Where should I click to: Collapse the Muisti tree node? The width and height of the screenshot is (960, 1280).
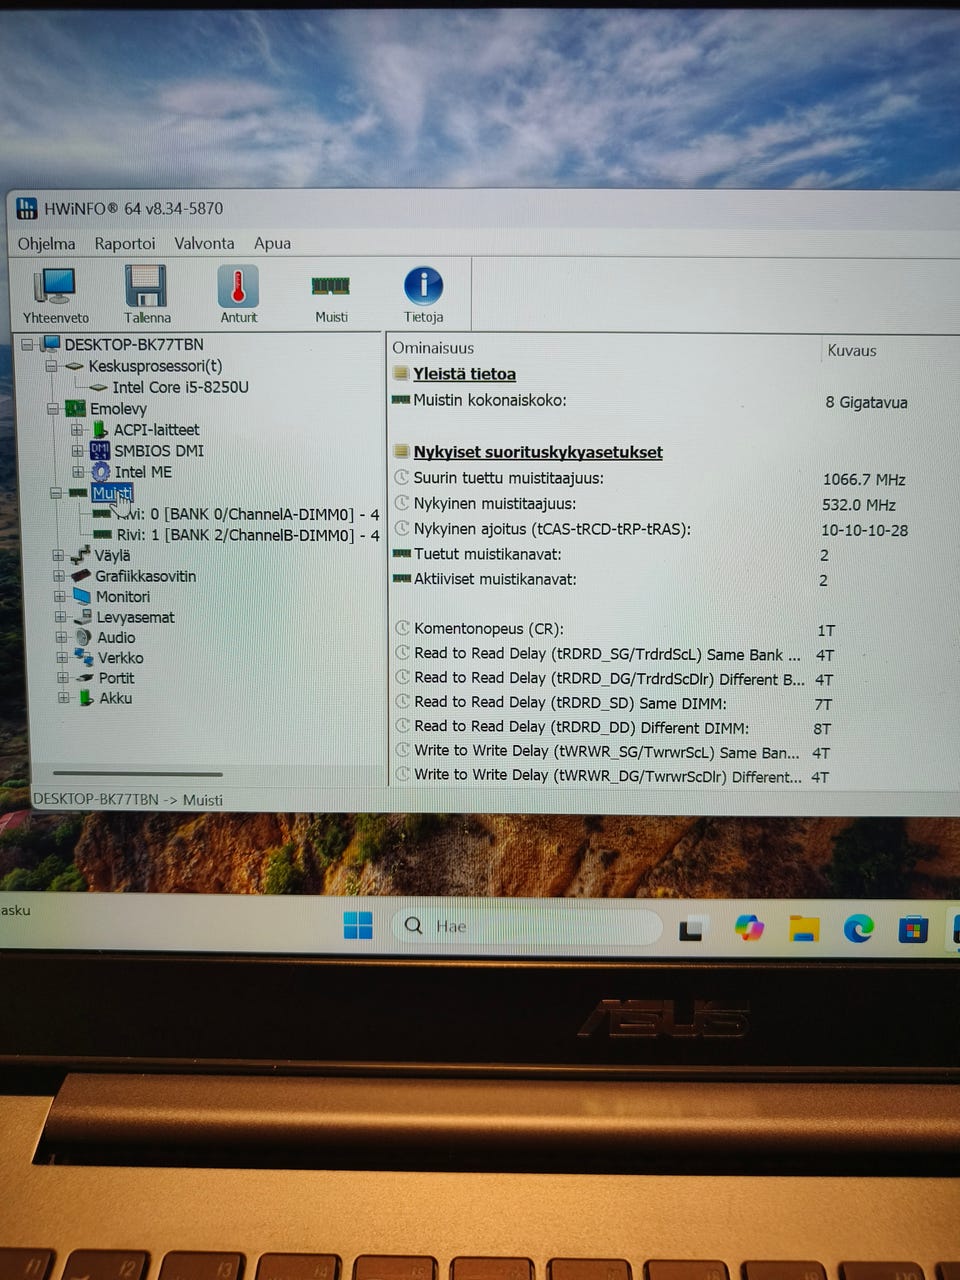[x=55, y=493]
